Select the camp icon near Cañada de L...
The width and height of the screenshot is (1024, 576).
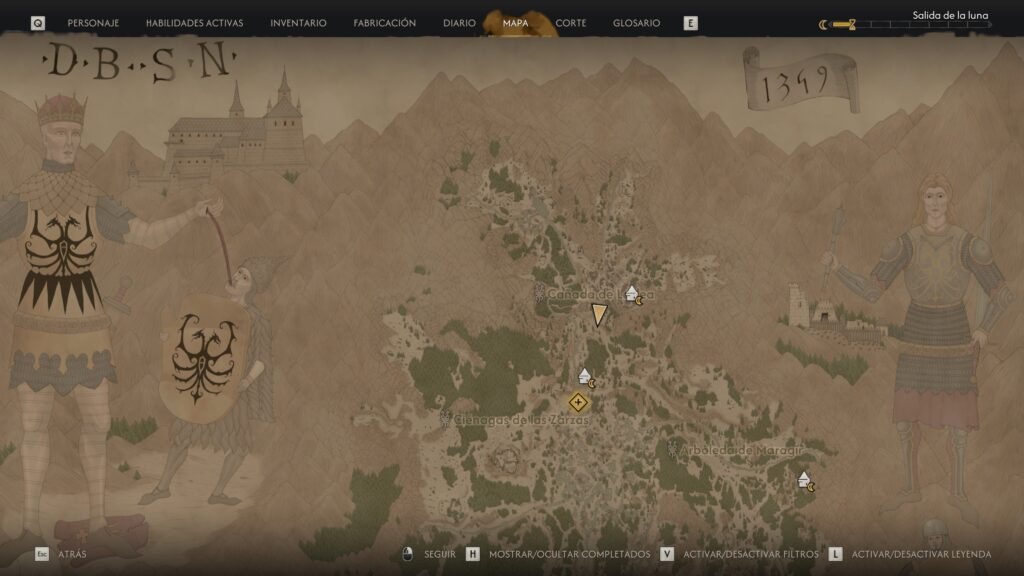pos(633,295)
